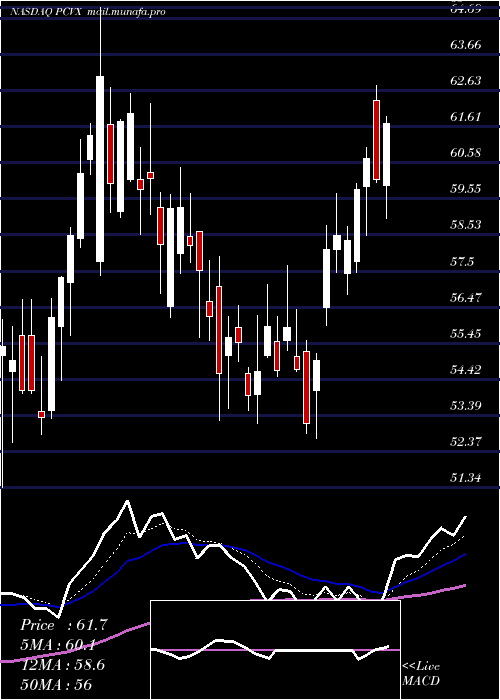The height and width of the screenshot is (700, 500).
Task: Click the 53.39 price axis label
Action: (x=466, y=406)
